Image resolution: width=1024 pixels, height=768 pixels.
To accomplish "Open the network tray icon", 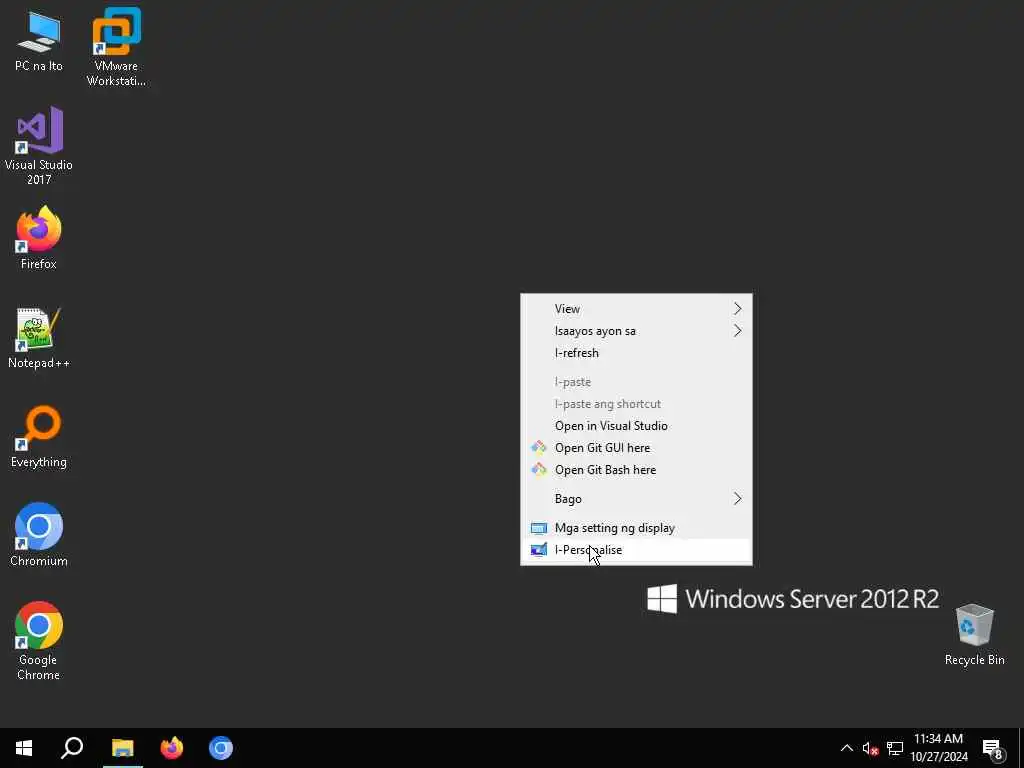I will click(x=895, y=748).
